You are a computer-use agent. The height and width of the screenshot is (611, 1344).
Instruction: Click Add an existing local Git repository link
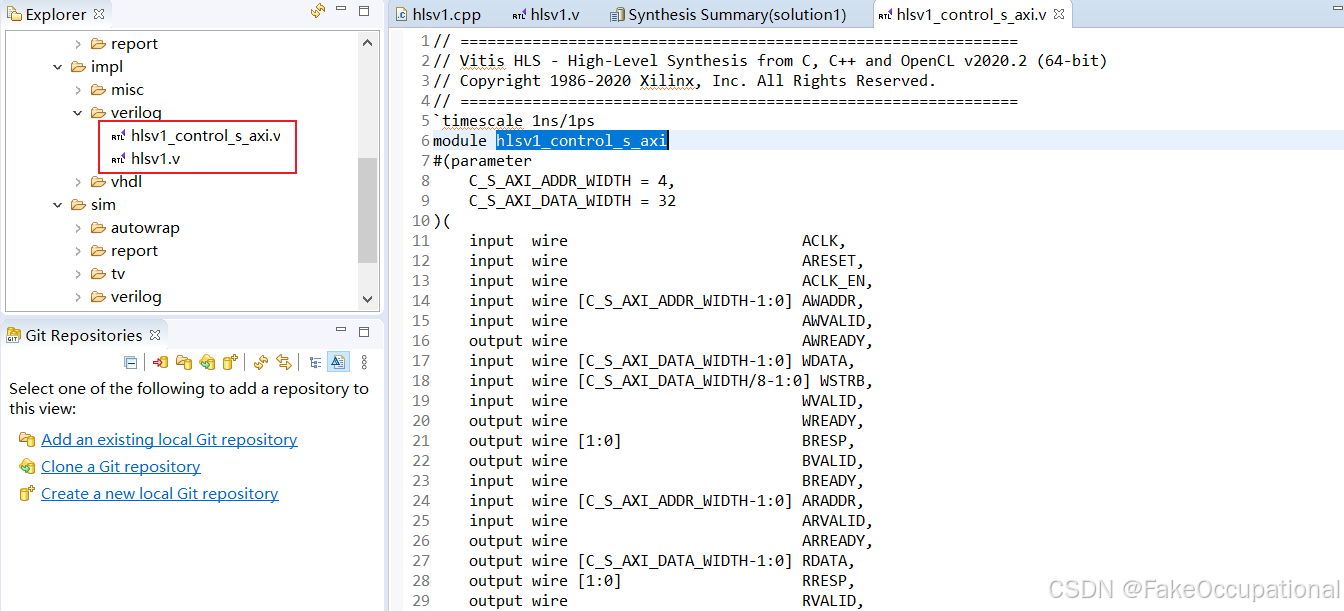pyautogui.click(x=169, y=440)
